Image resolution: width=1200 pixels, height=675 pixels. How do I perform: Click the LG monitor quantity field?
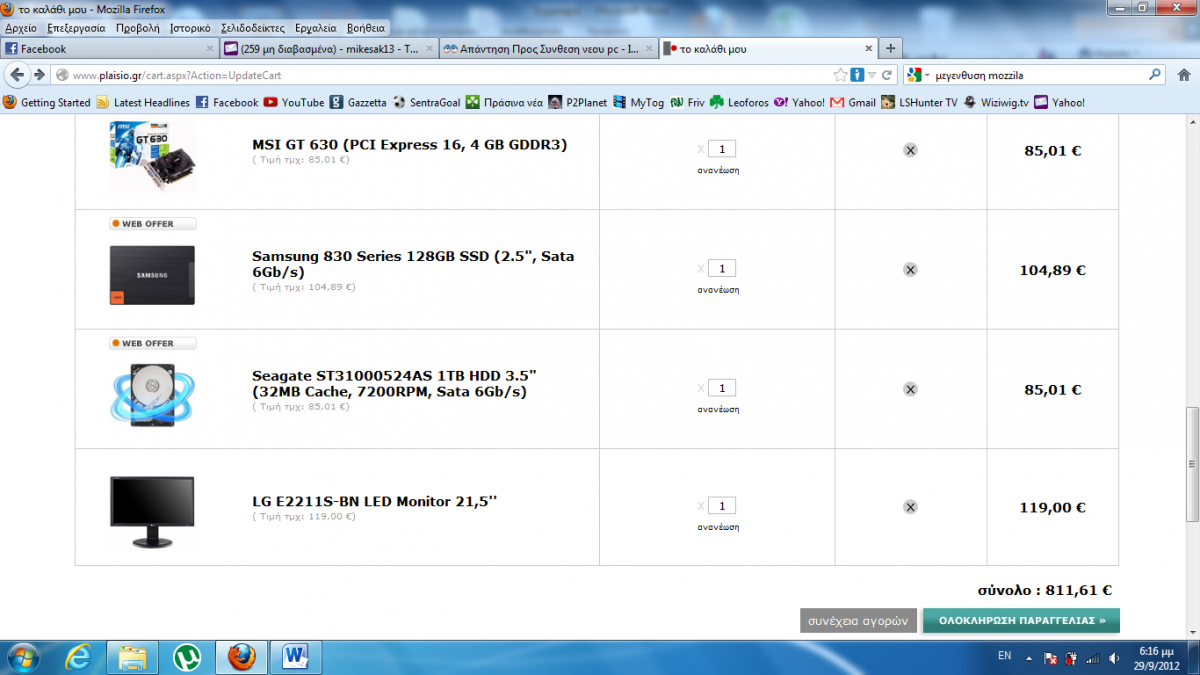pyautogui.click(x=722, y=506)
